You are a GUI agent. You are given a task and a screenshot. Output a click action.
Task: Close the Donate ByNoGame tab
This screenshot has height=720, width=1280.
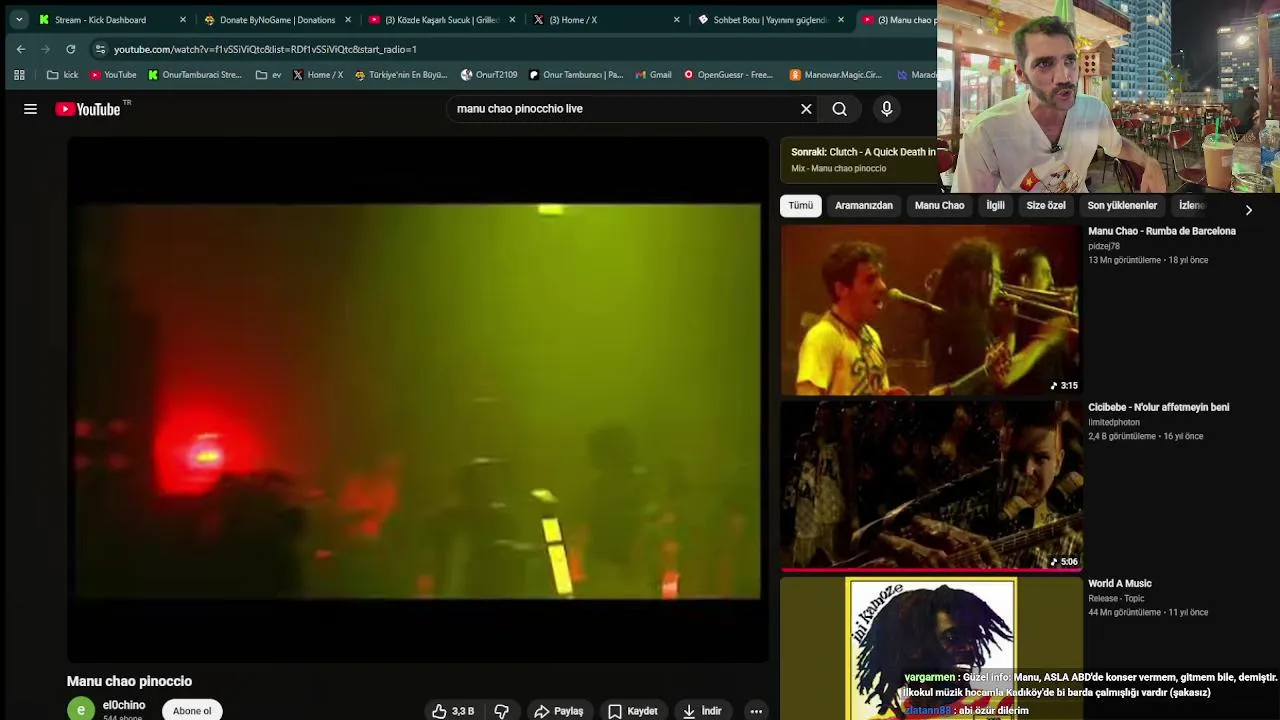click(x=348, y=20)
